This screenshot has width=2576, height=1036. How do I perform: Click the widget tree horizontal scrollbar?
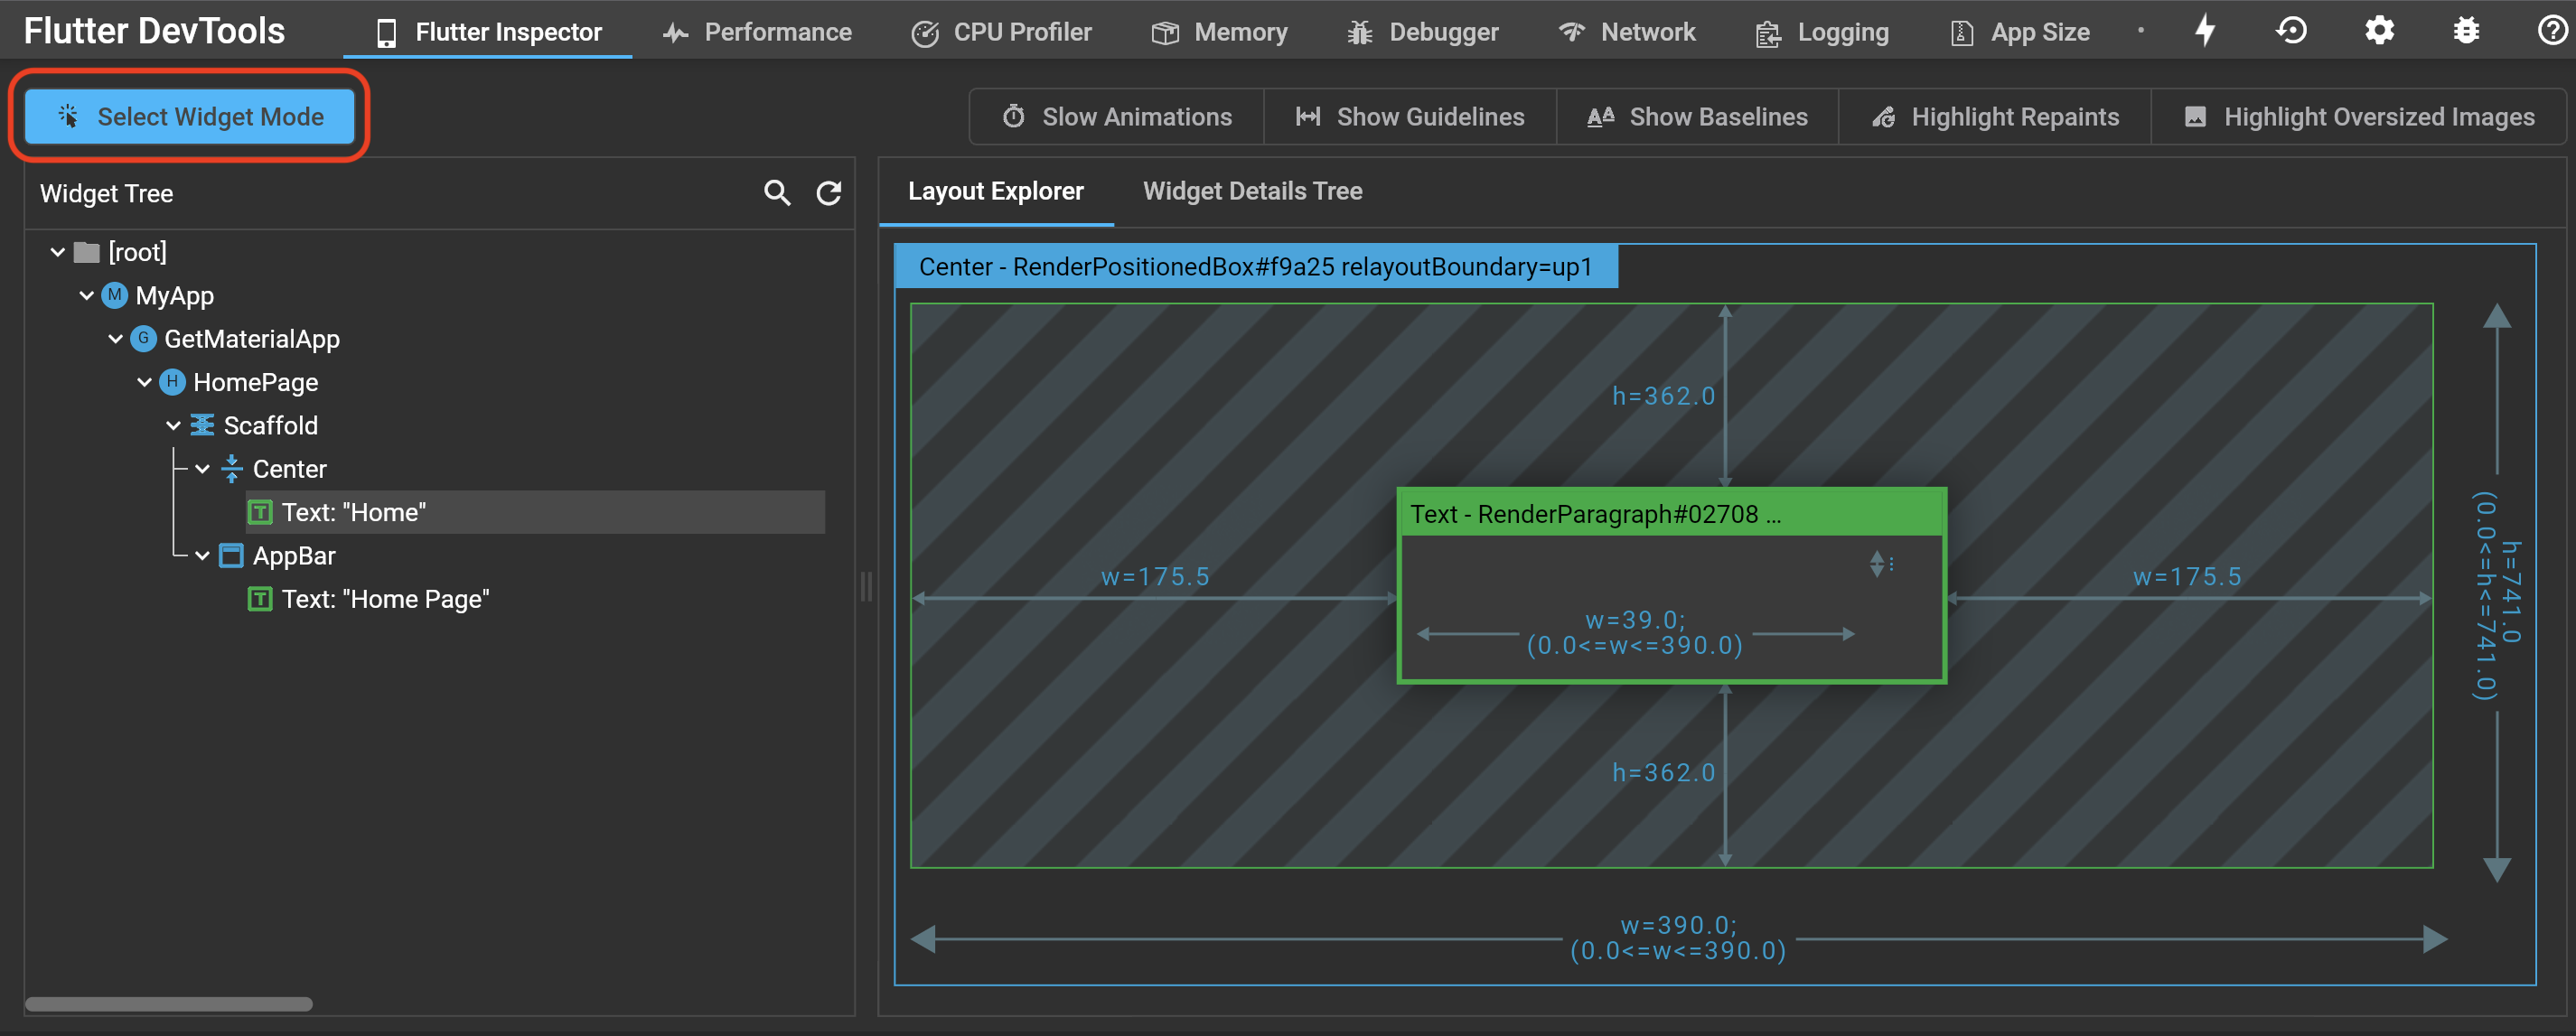168,1003
